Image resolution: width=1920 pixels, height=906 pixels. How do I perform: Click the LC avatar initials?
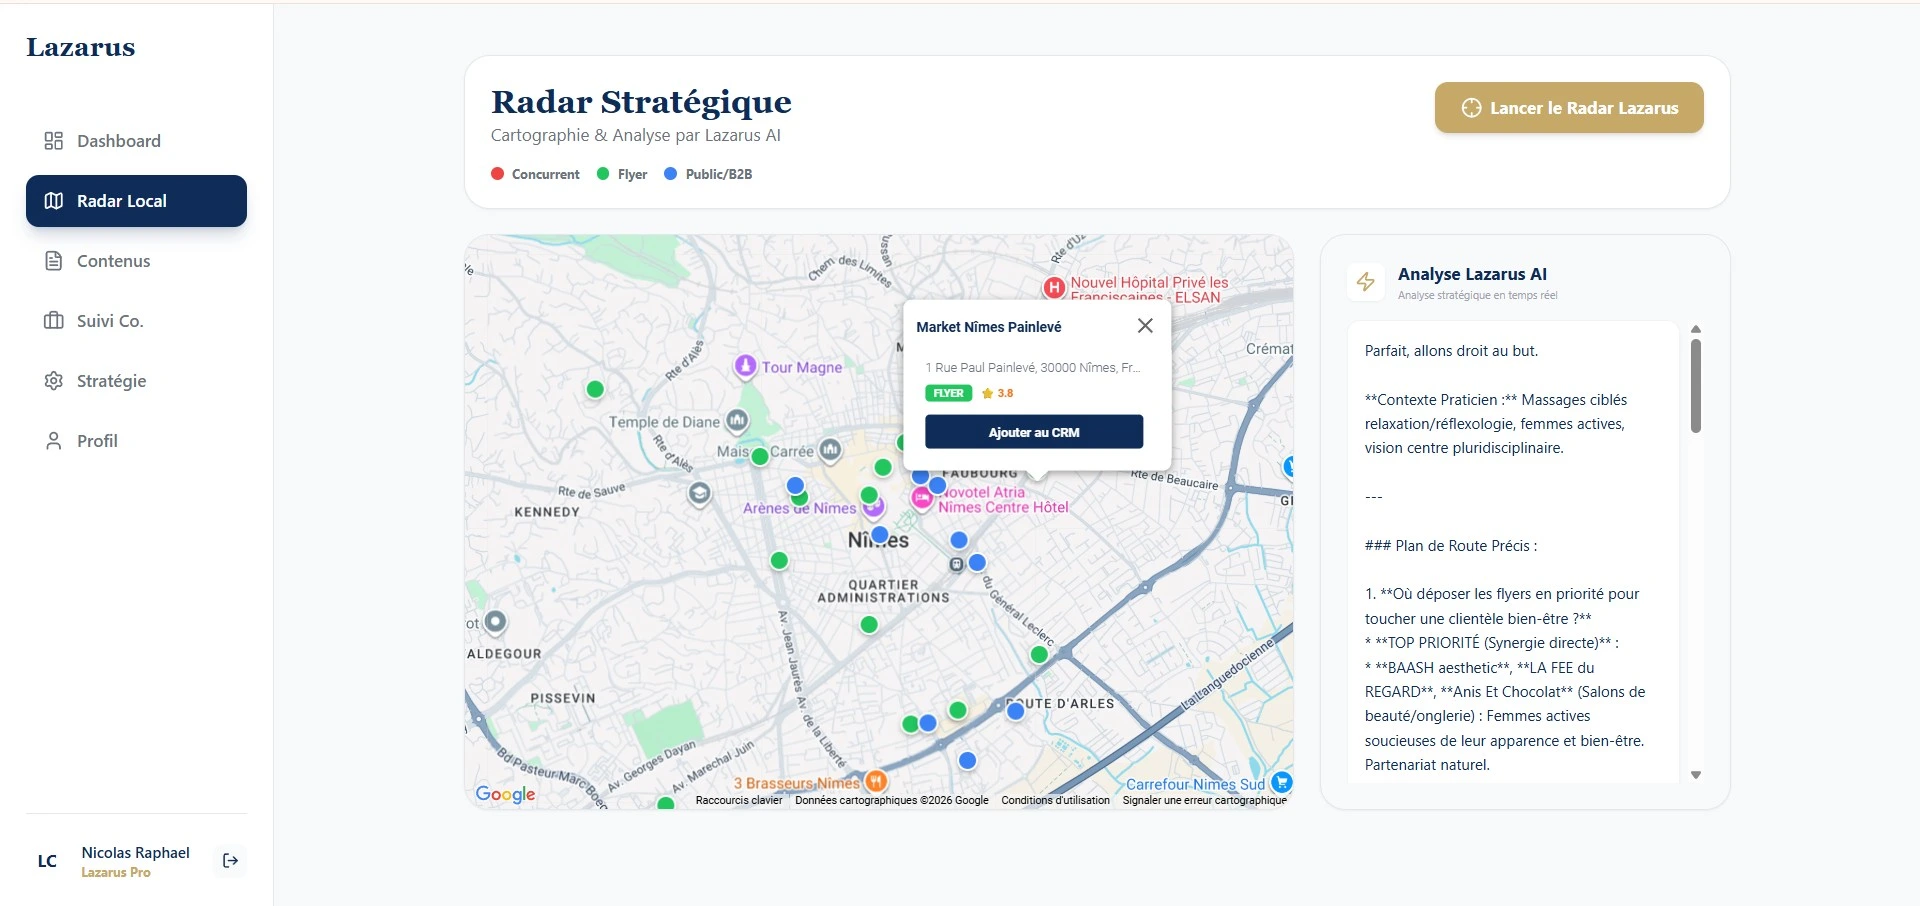pos(47,861)
